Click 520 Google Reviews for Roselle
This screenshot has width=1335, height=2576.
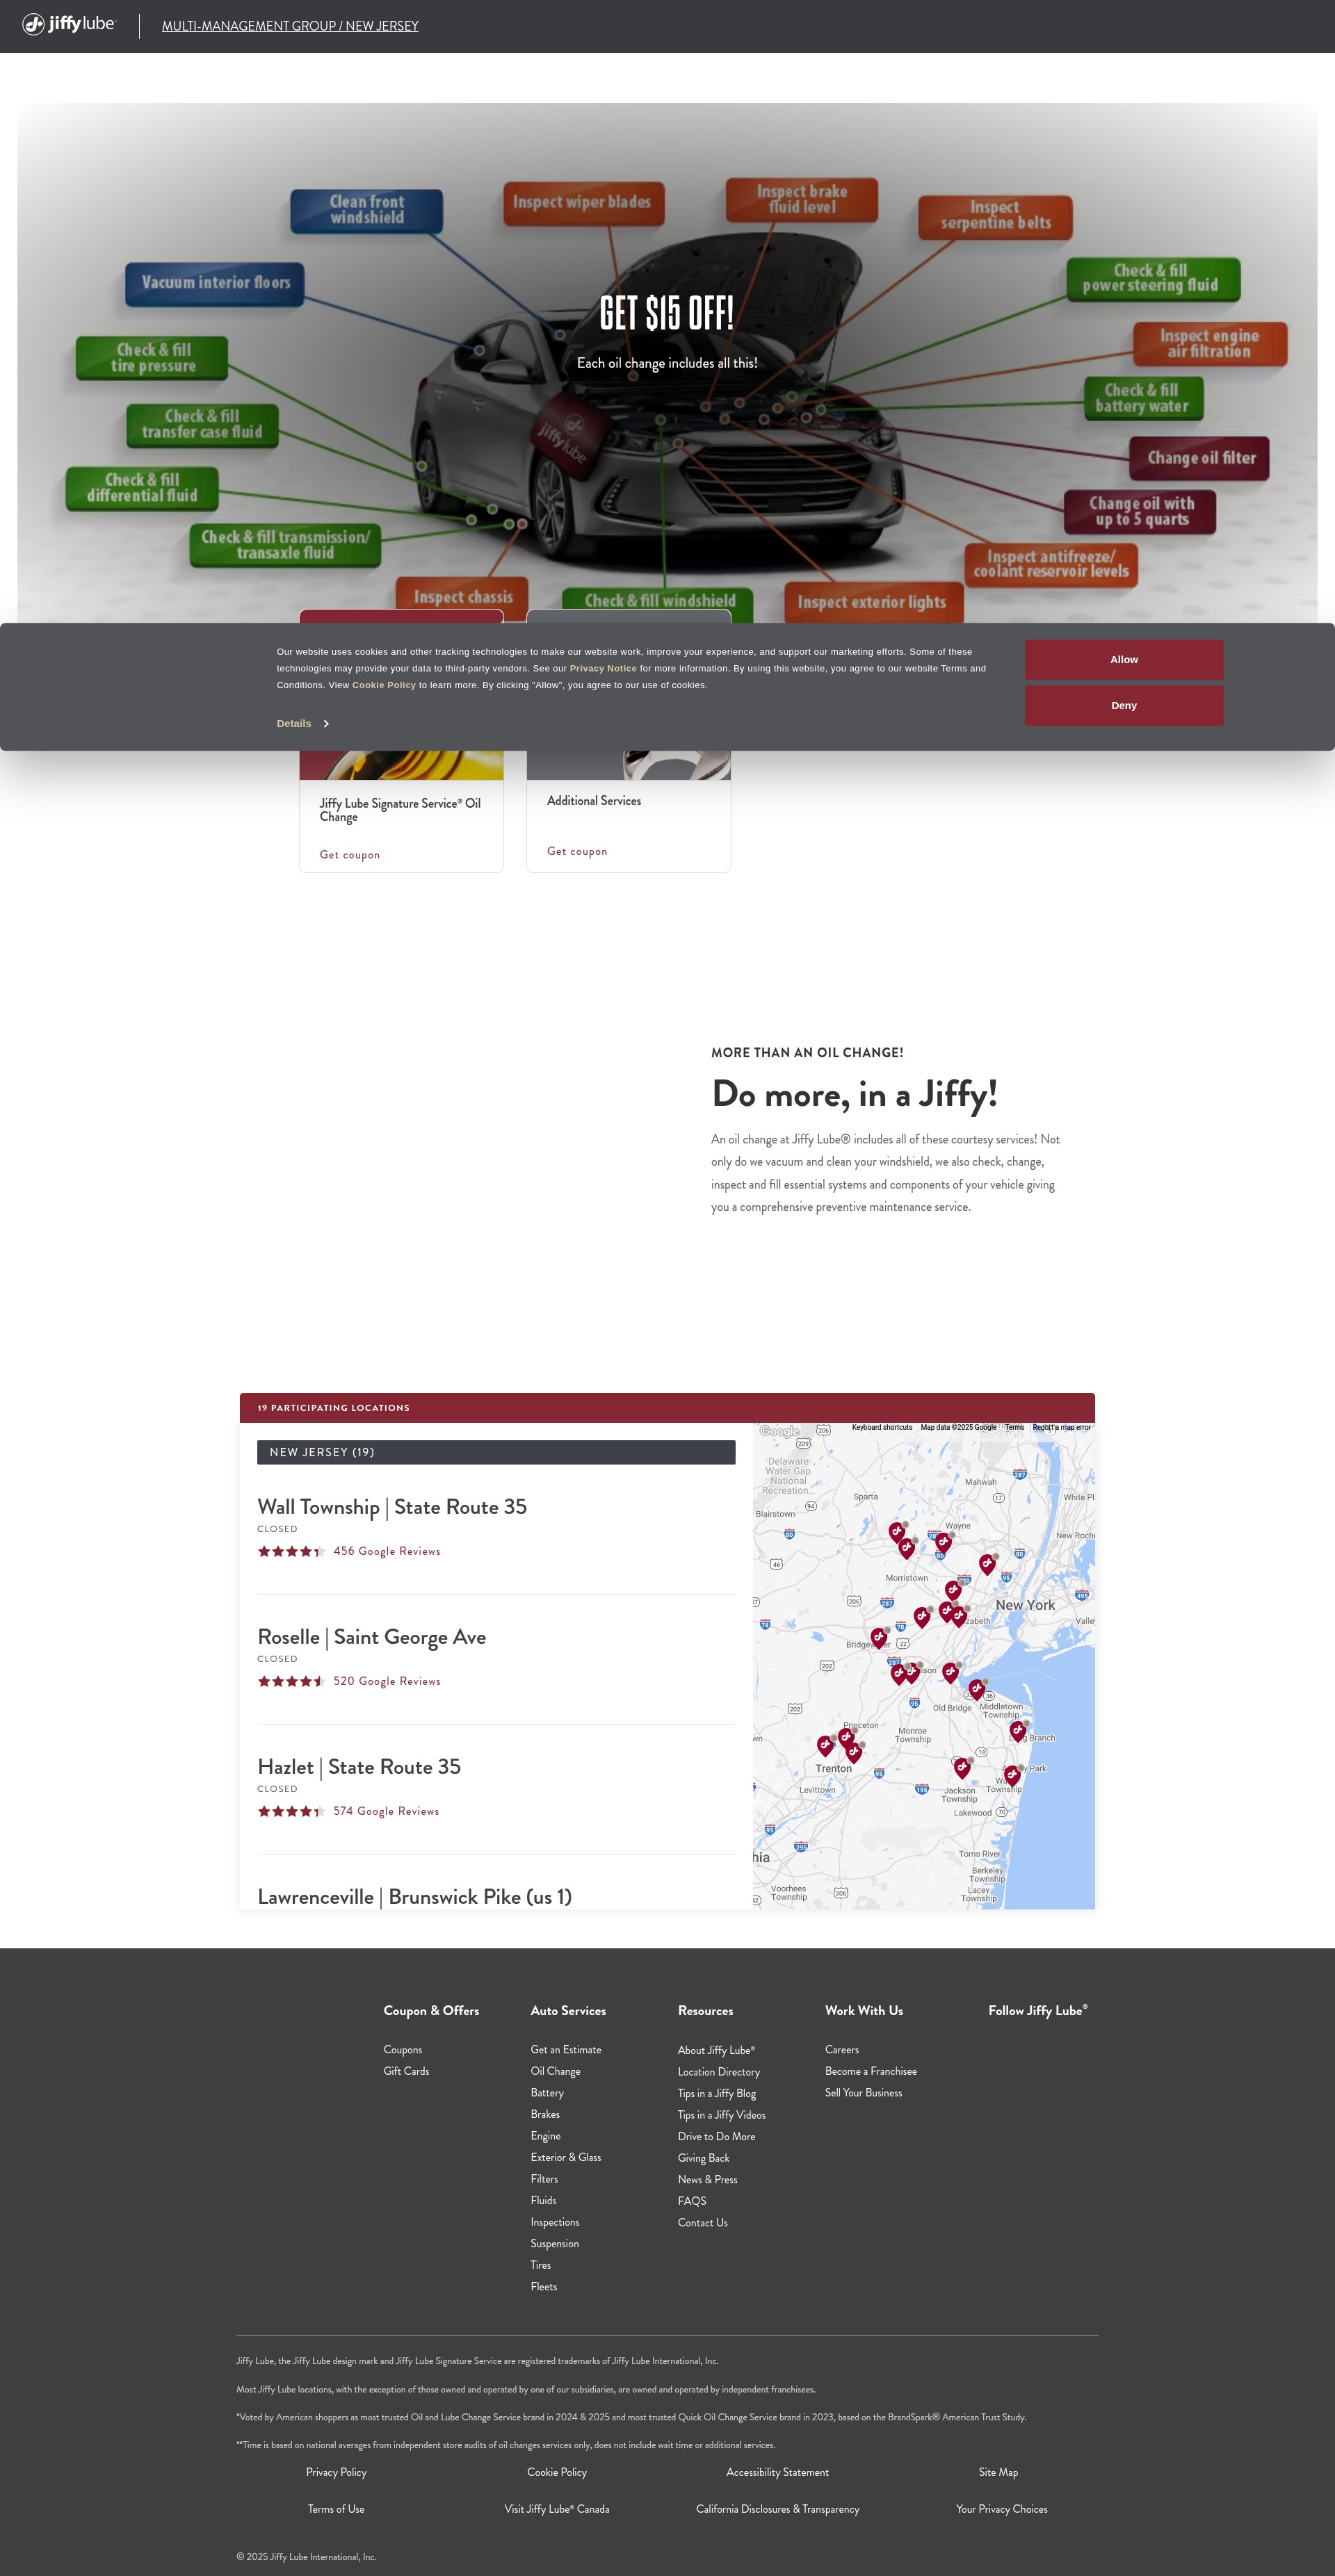point(387,1681)
